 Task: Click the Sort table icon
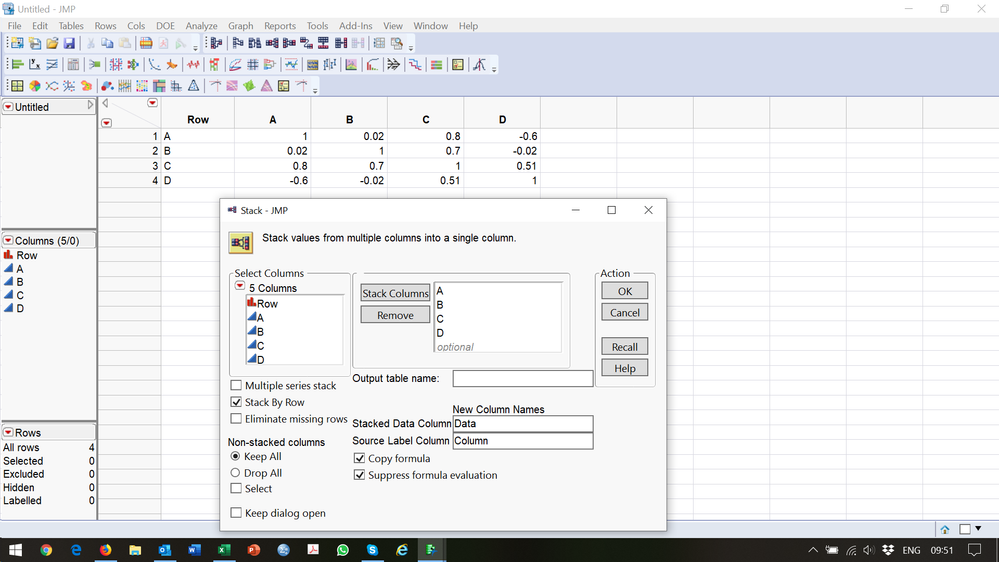point(255,43)
